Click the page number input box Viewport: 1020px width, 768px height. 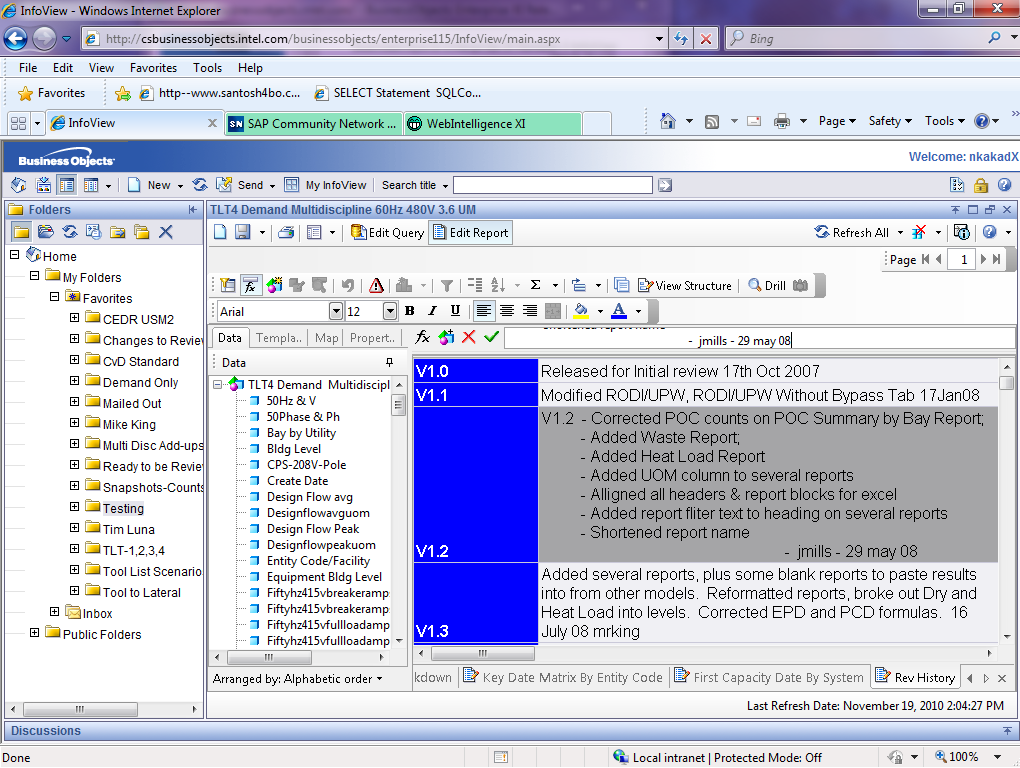point(963,259)
